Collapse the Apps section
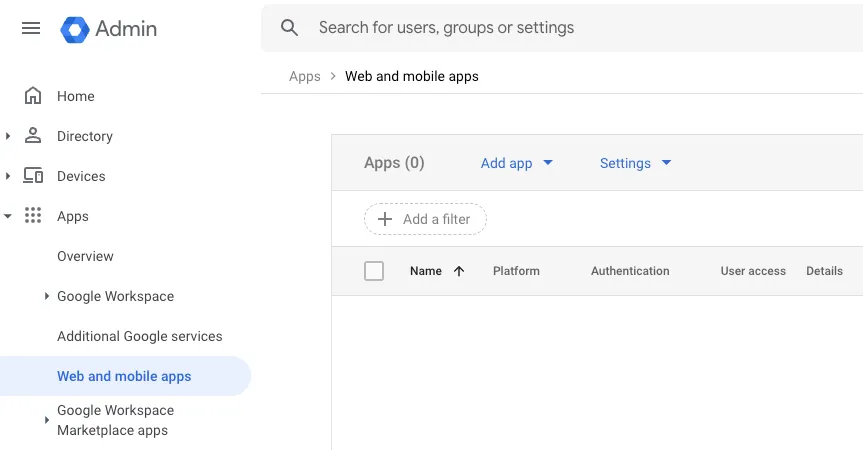The height and width of the screenshot is (450, 863). (x=8, y=216)
